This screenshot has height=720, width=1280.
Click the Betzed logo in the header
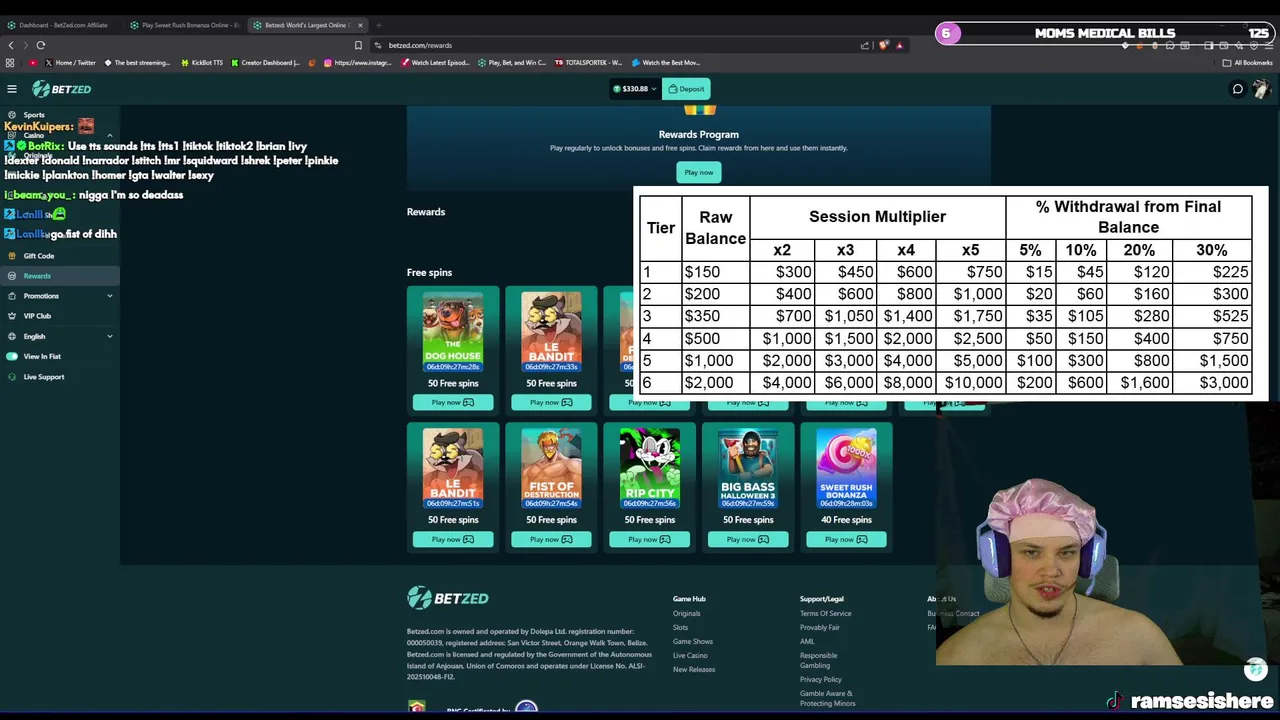(x=62, y=89)
